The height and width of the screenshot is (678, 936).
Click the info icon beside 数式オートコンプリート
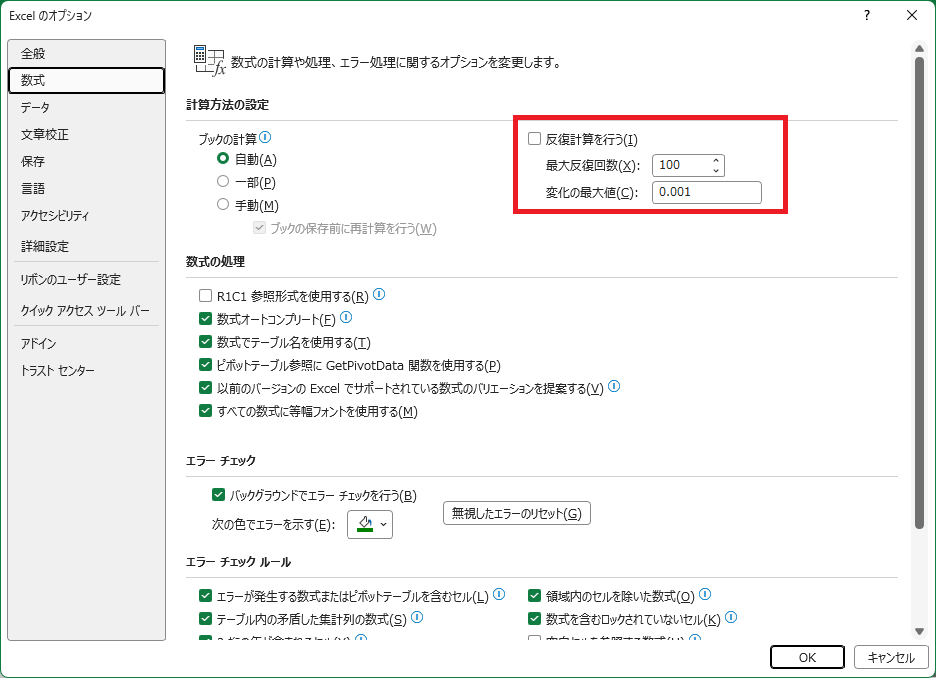346,318
